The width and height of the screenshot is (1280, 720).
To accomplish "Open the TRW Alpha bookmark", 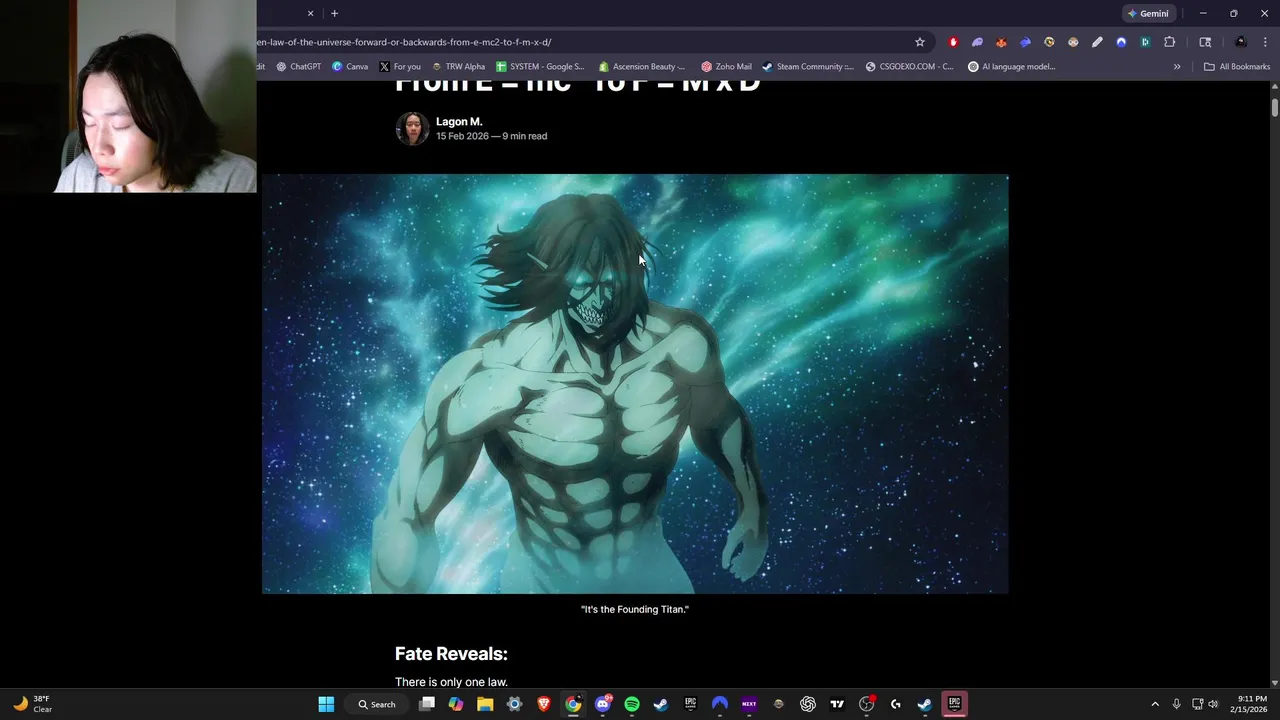I will [458, 67].
